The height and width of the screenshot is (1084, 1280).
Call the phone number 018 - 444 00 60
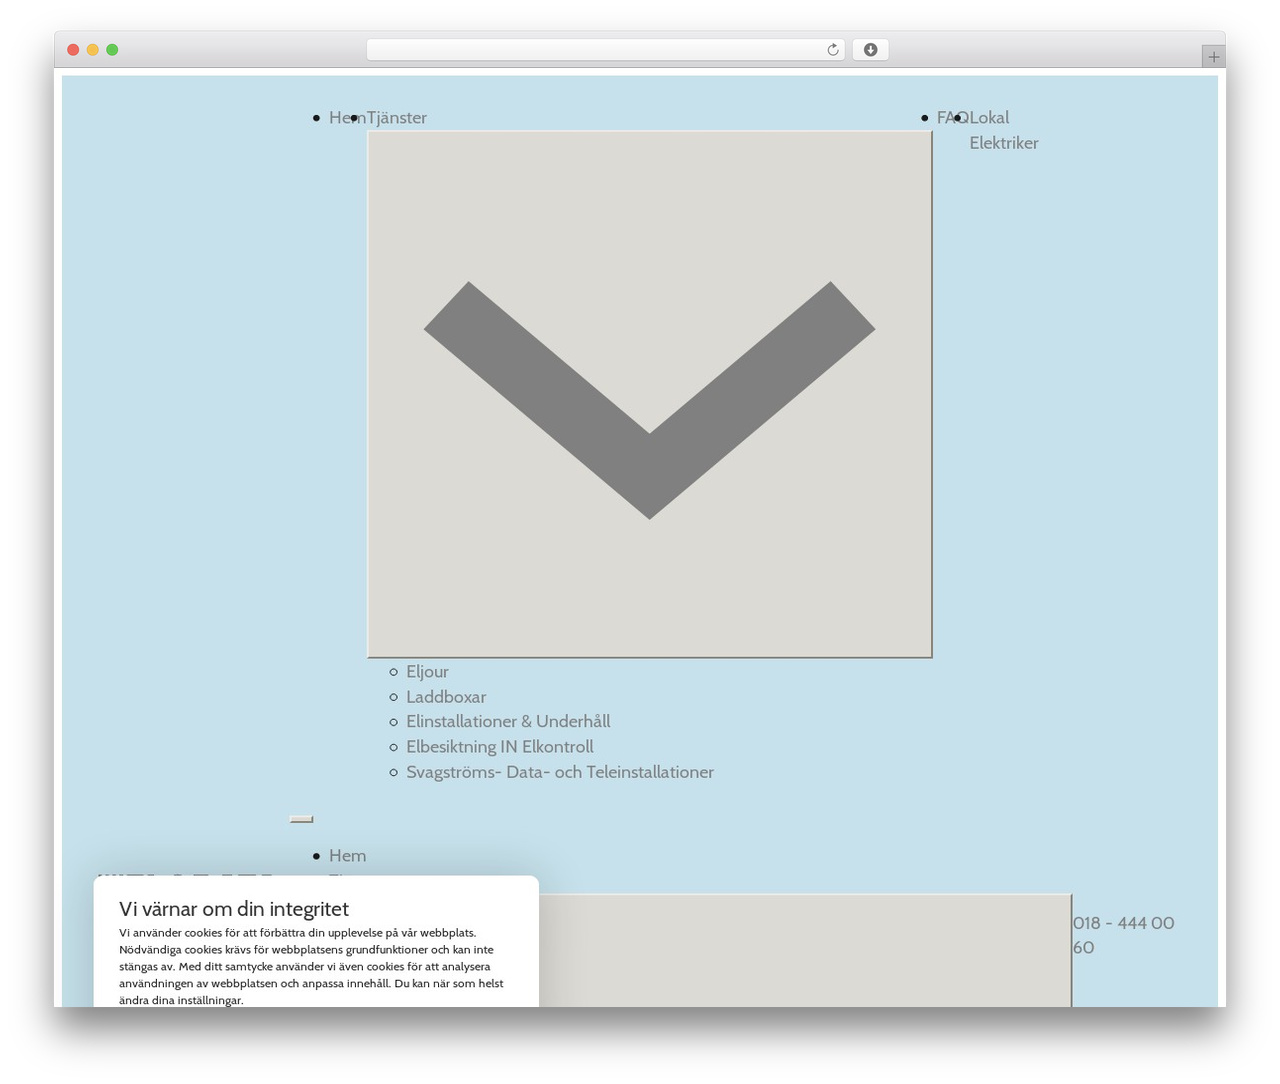click(x=1123, y=935)
